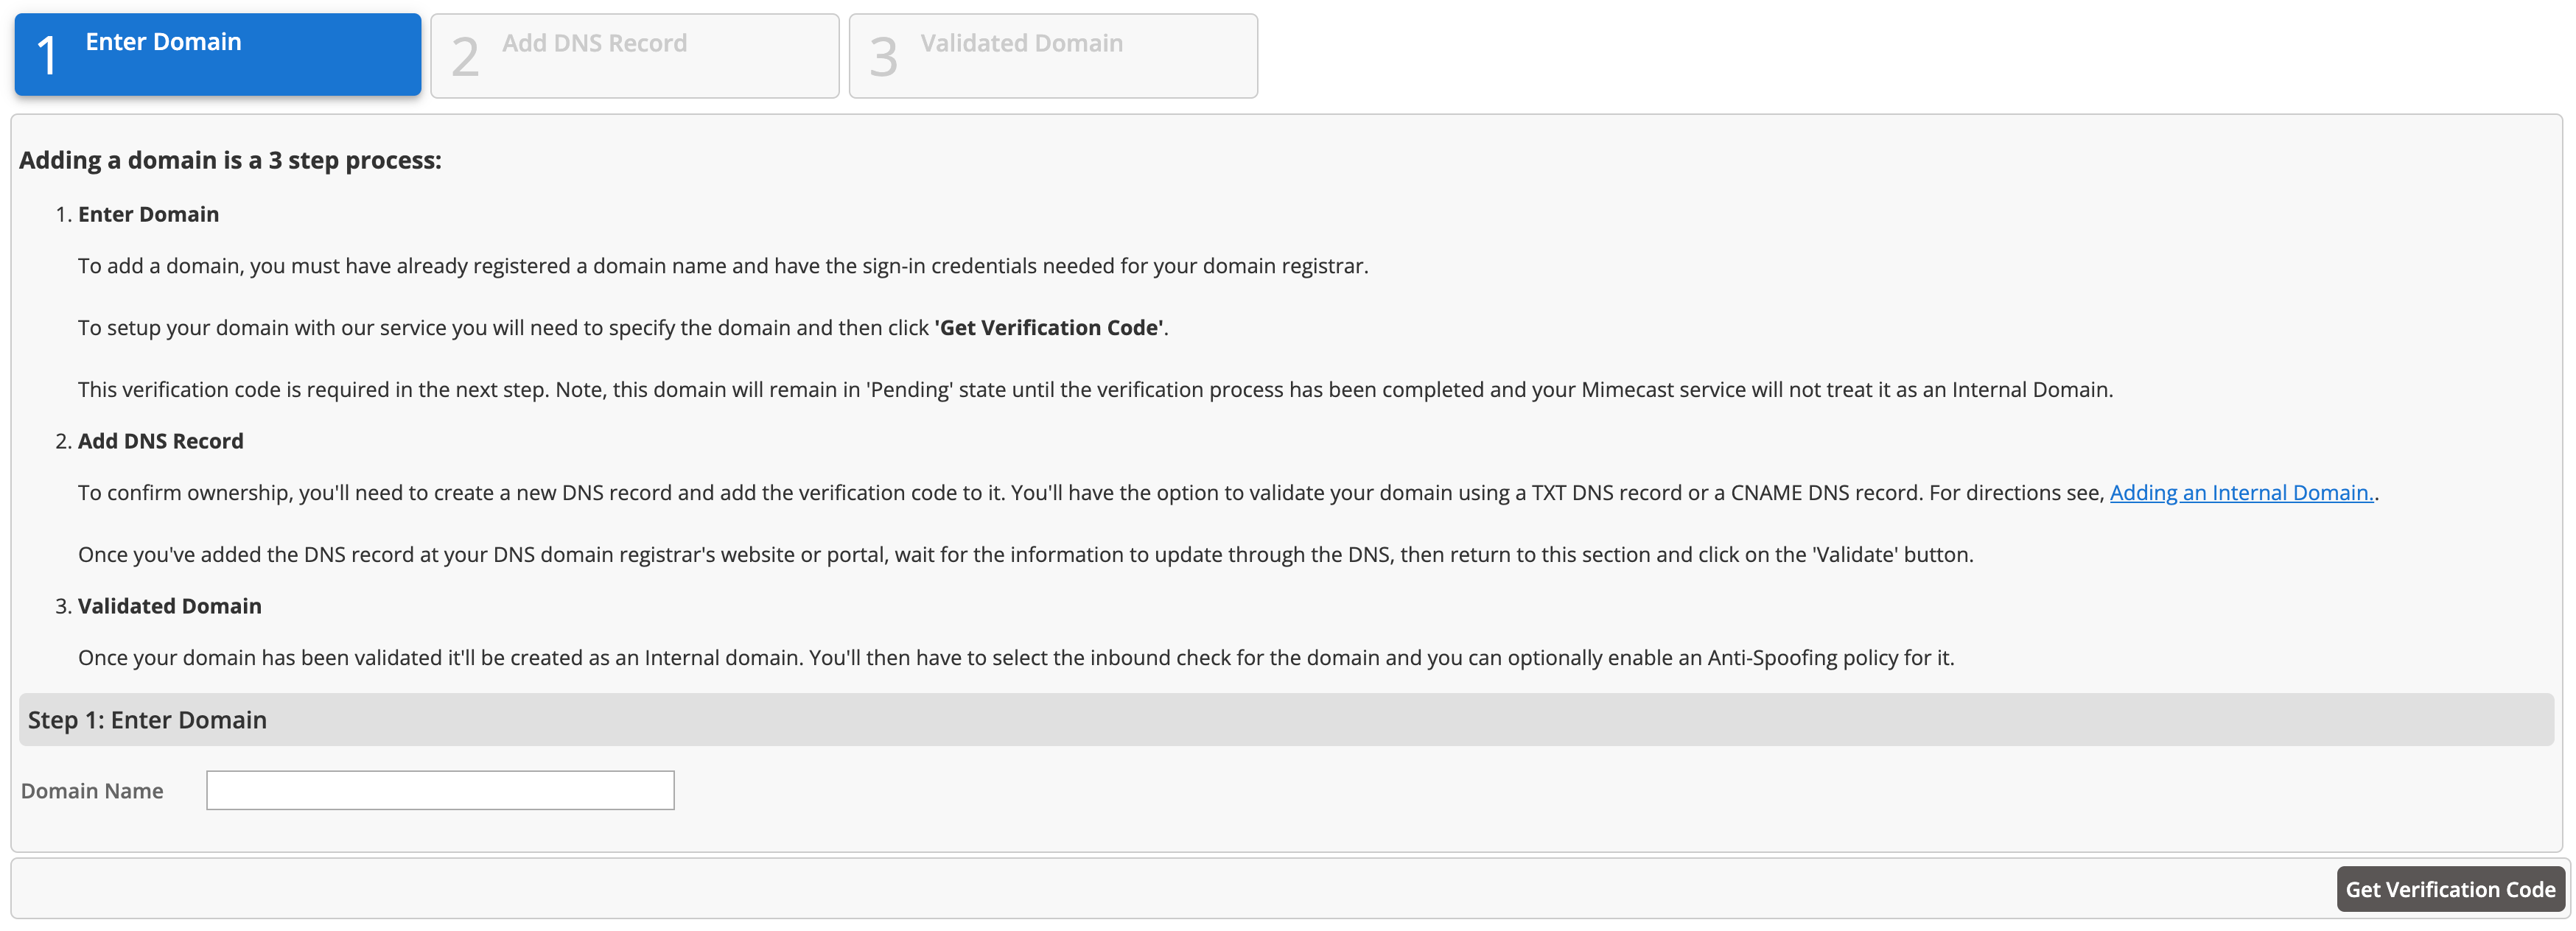Click the paragraph mentioning the 'Pending' state
Screen dimensions: 2576x931
(x=1095, y=390)
